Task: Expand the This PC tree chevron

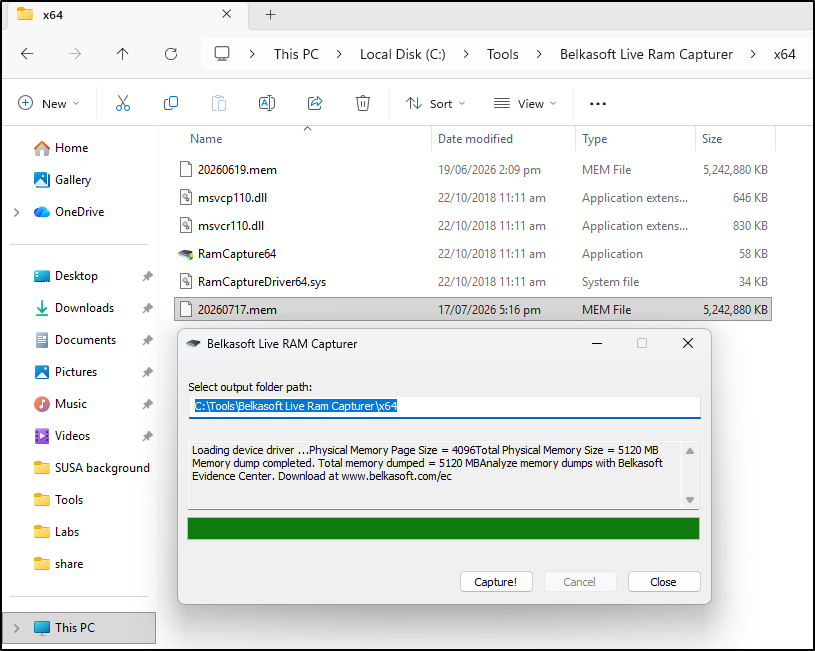Action: pyautogui.click(x=17, y=628)
